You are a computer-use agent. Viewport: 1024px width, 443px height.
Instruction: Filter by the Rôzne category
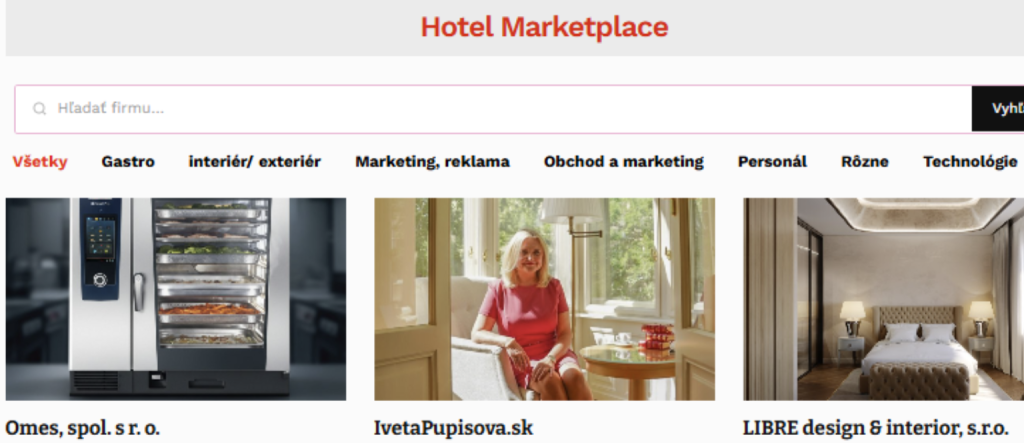click(865, 161)
